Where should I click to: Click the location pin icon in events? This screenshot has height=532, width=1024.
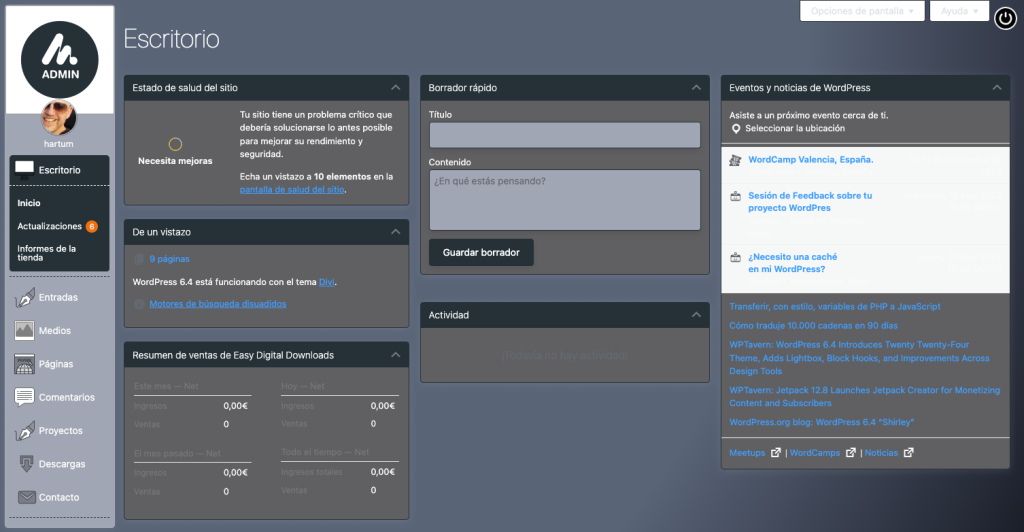[736, 129]
